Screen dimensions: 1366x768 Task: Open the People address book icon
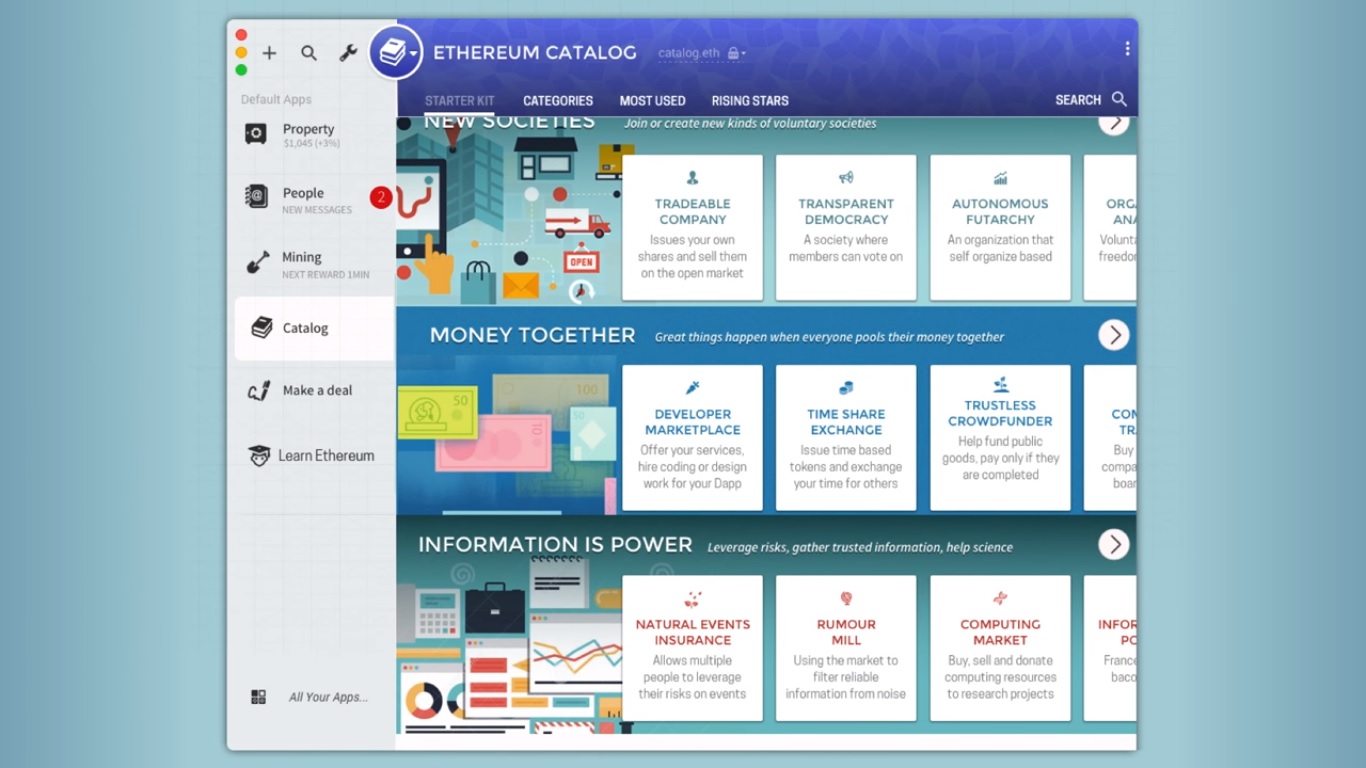click(x=257, y=197)
